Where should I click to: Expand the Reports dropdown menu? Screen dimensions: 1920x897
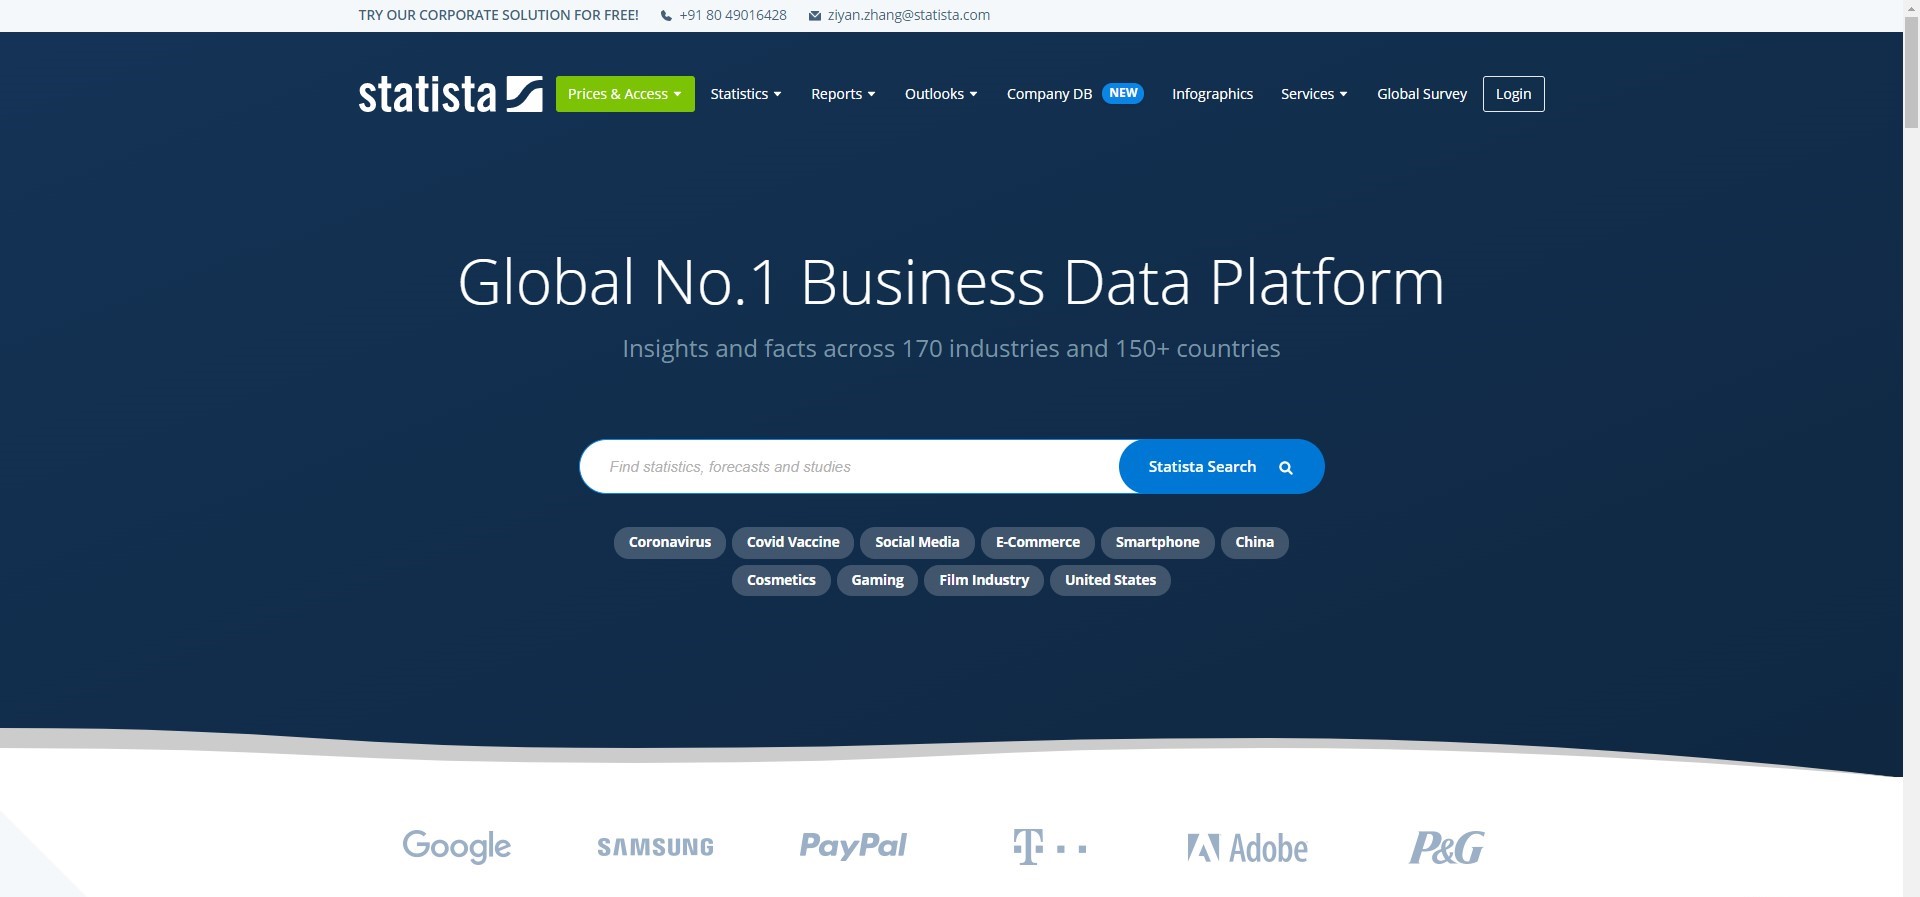pos(843,94)
